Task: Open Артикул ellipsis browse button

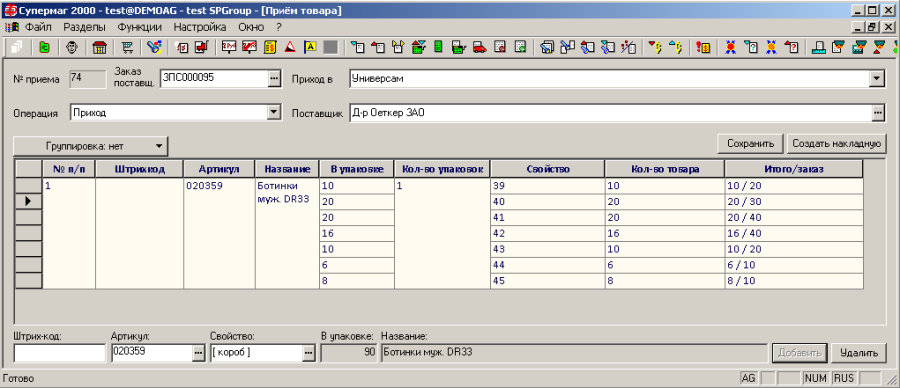Action: tap(198, 354)
